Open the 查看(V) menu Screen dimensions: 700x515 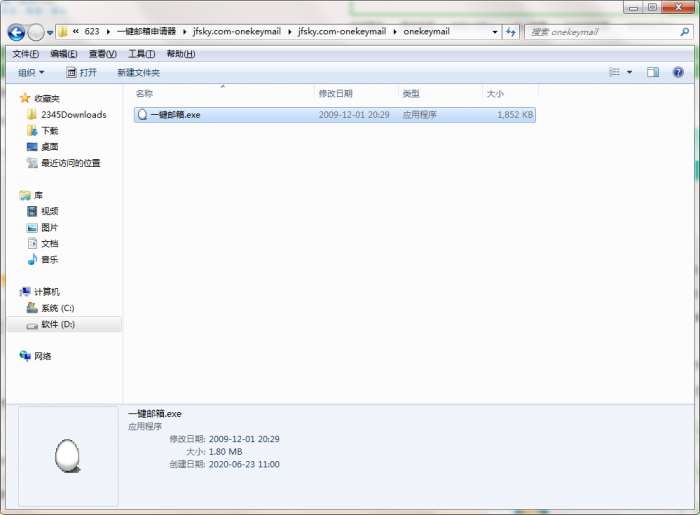tap(103, 54)
